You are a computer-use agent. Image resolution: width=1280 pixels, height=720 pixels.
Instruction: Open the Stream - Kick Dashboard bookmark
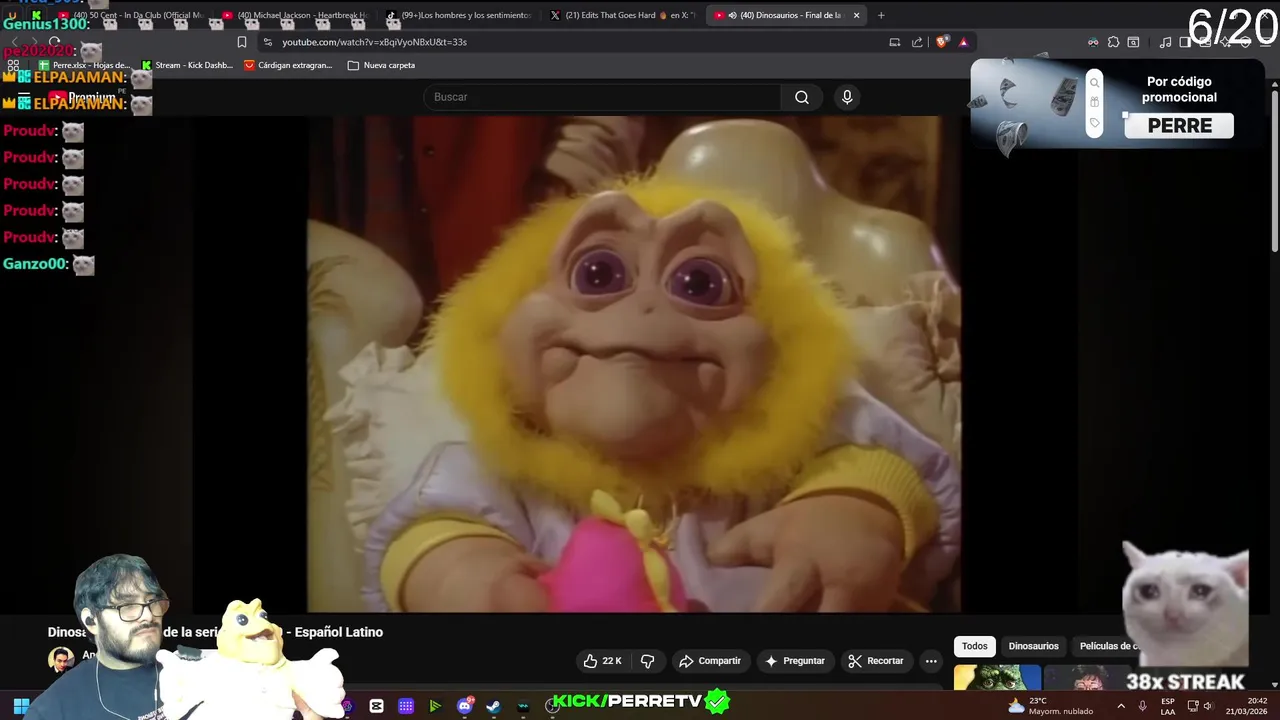tap(187, 65)
